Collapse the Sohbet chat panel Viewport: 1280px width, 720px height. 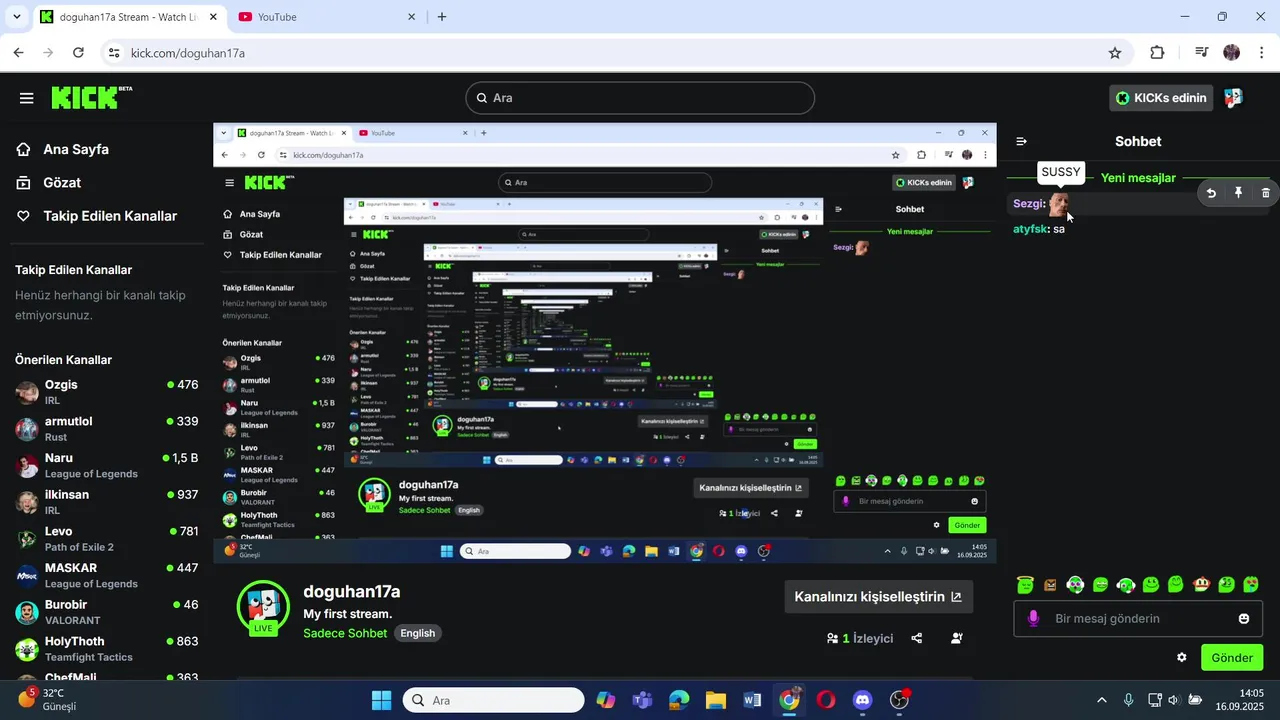coord(1021,141)
